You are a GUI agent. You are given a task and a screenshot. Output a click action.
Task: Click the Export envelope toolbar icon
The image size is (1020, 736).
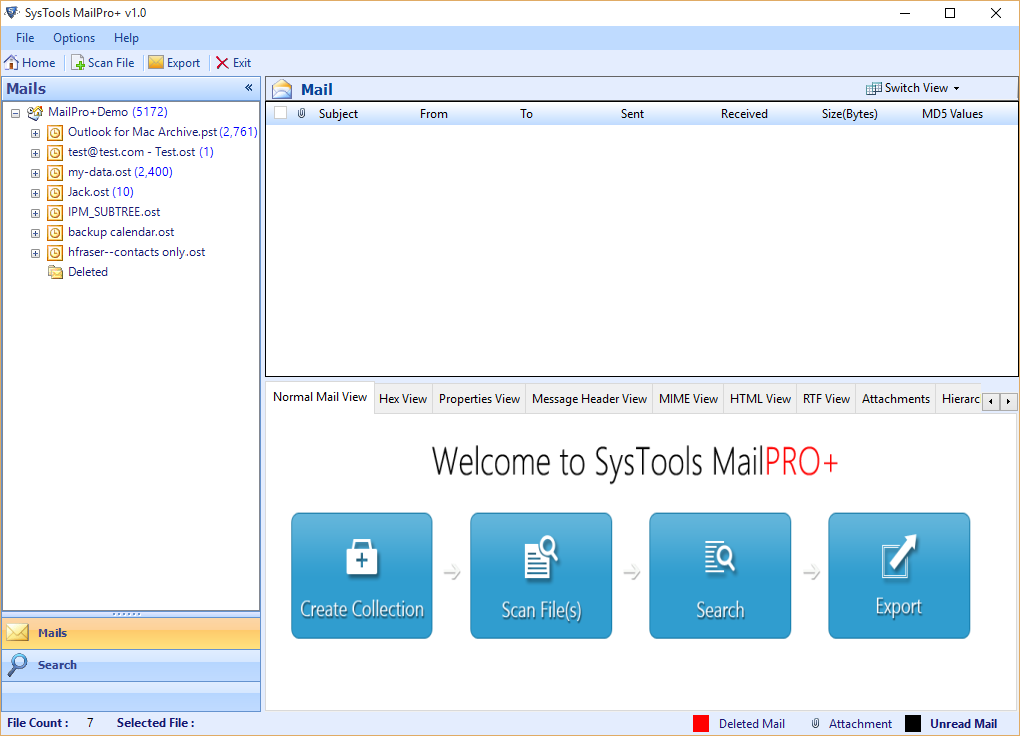(155, 62)
